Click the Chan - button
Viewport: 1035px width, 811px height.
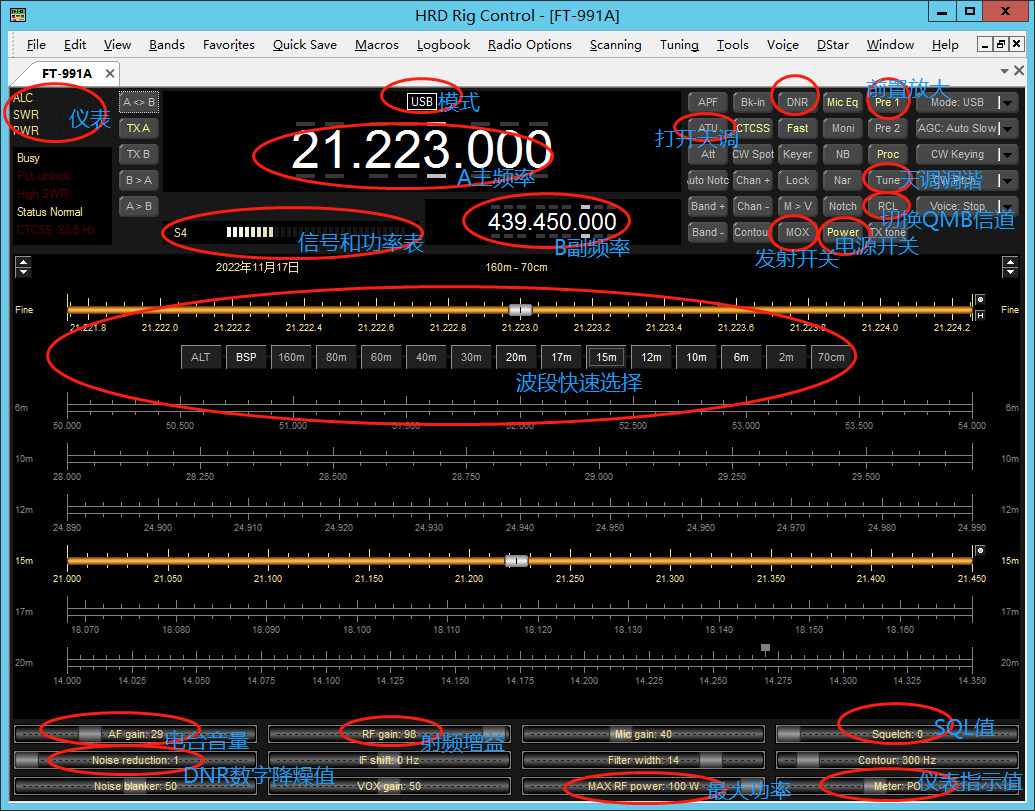(752, 206)
